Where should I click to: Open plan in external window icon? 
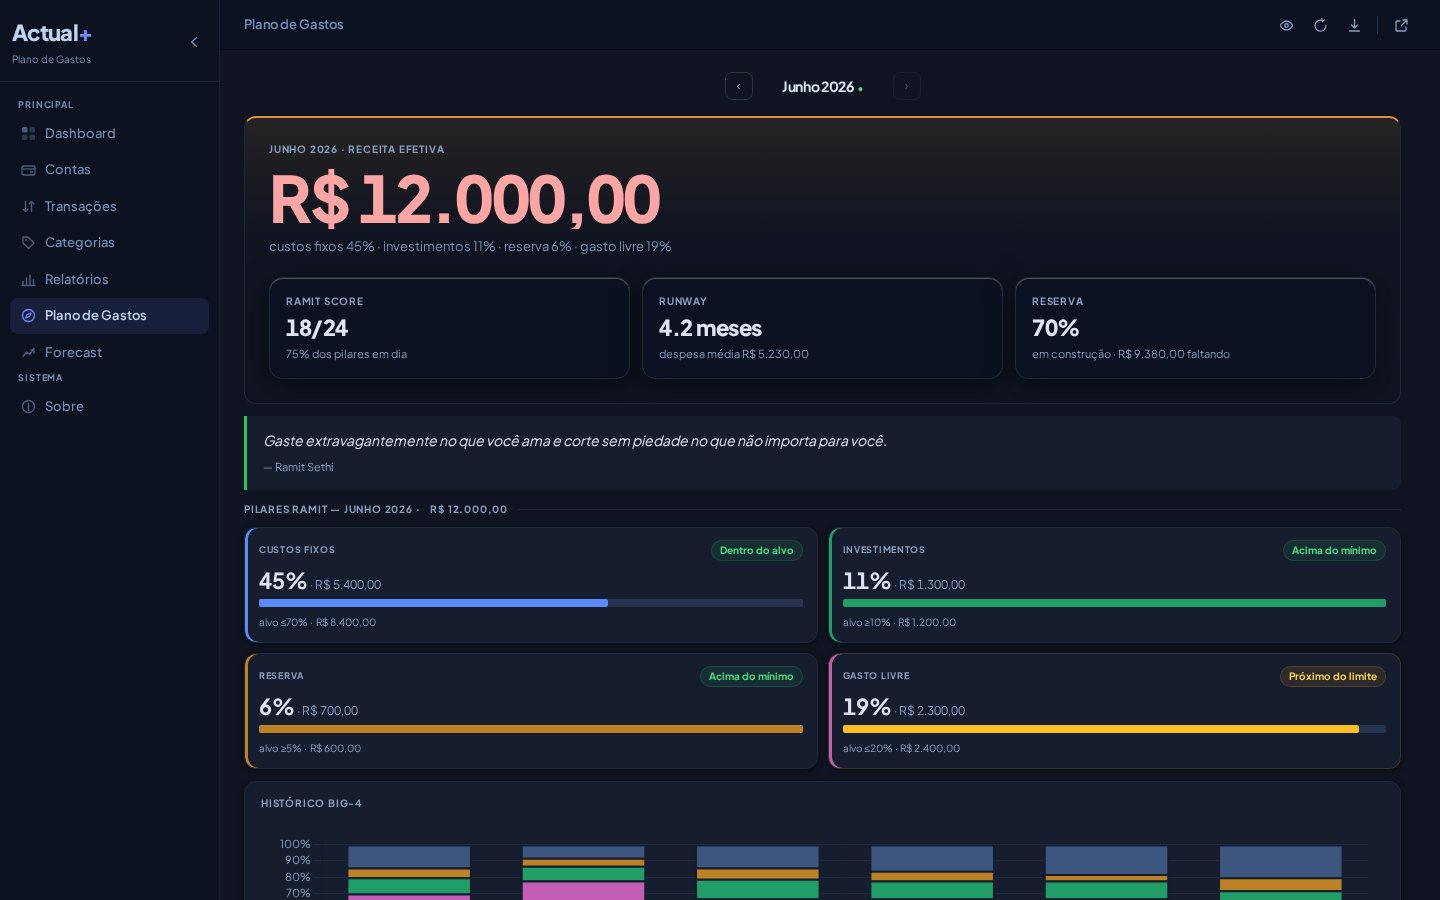pyautogui.click(x=1401, y=25)
